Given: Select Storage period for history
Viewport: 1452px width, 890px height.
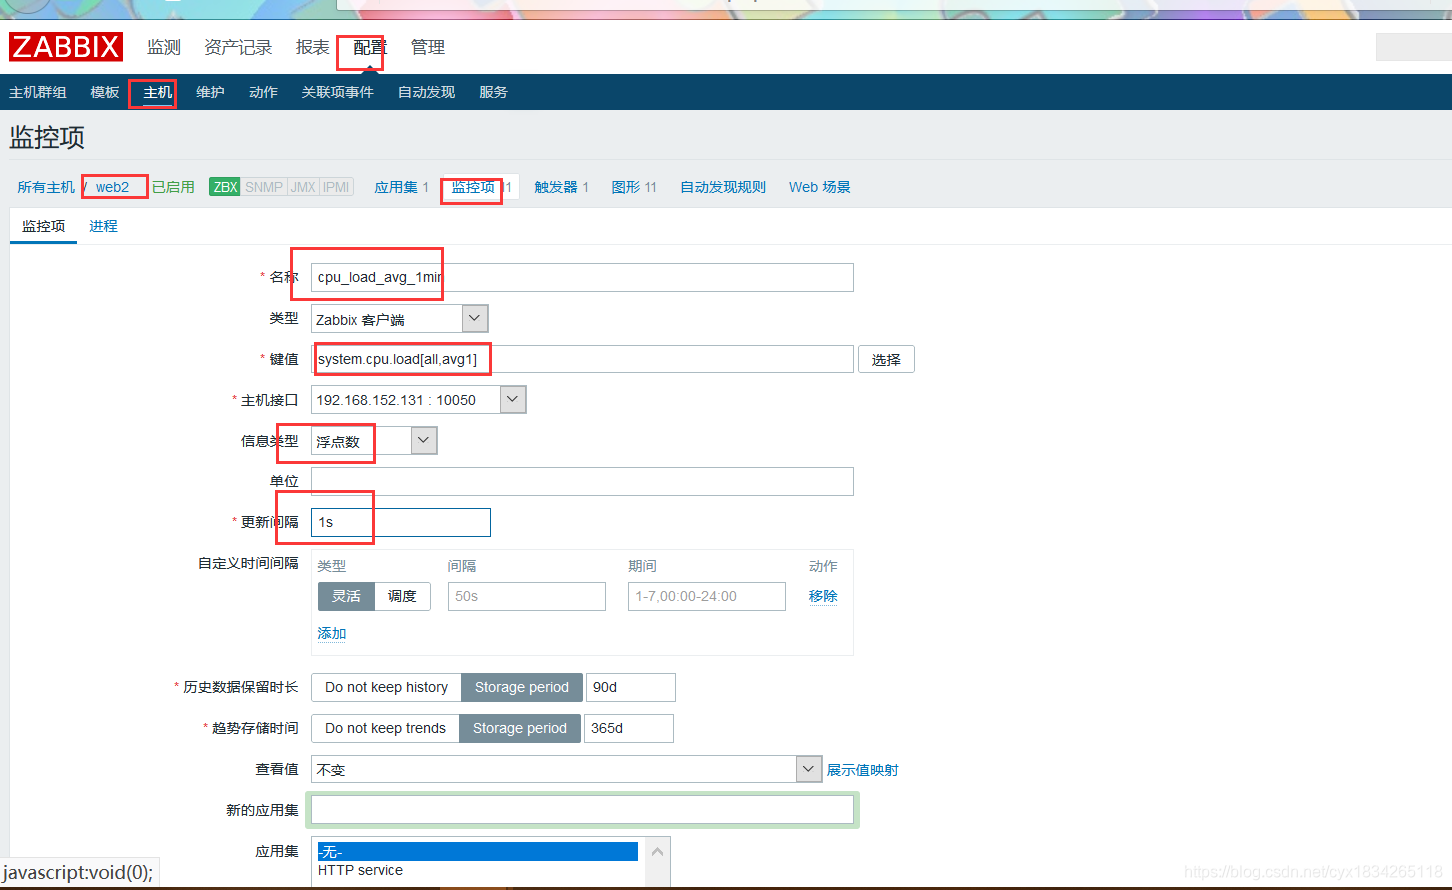Looking at the screenshot, I should [522, 687].
